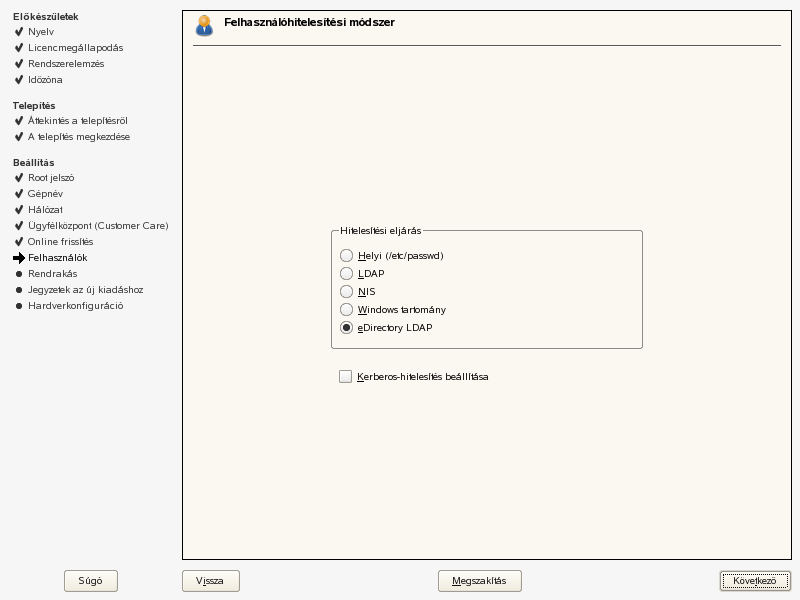Click the Licencmegállapodás step label
800x600 pixels.
click(75, 48)
